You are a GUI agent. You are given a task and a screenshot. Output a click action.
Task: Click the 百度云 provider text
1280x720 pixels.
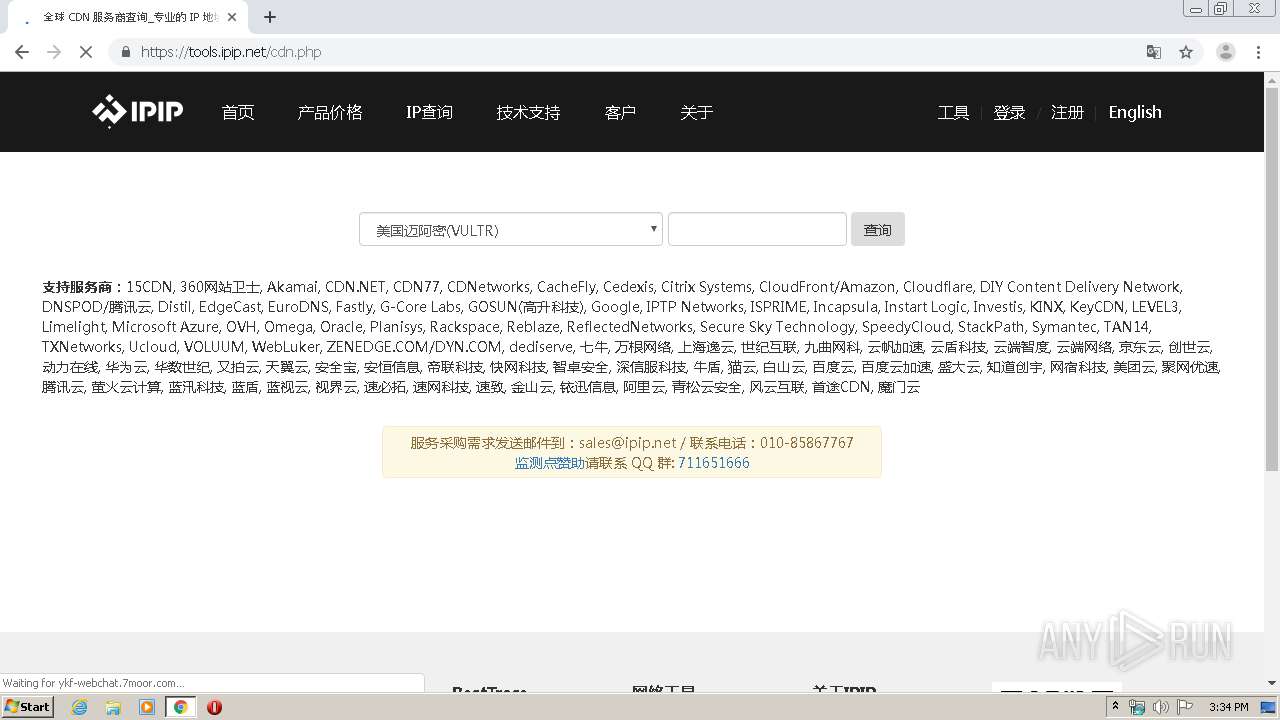[833, 367]
